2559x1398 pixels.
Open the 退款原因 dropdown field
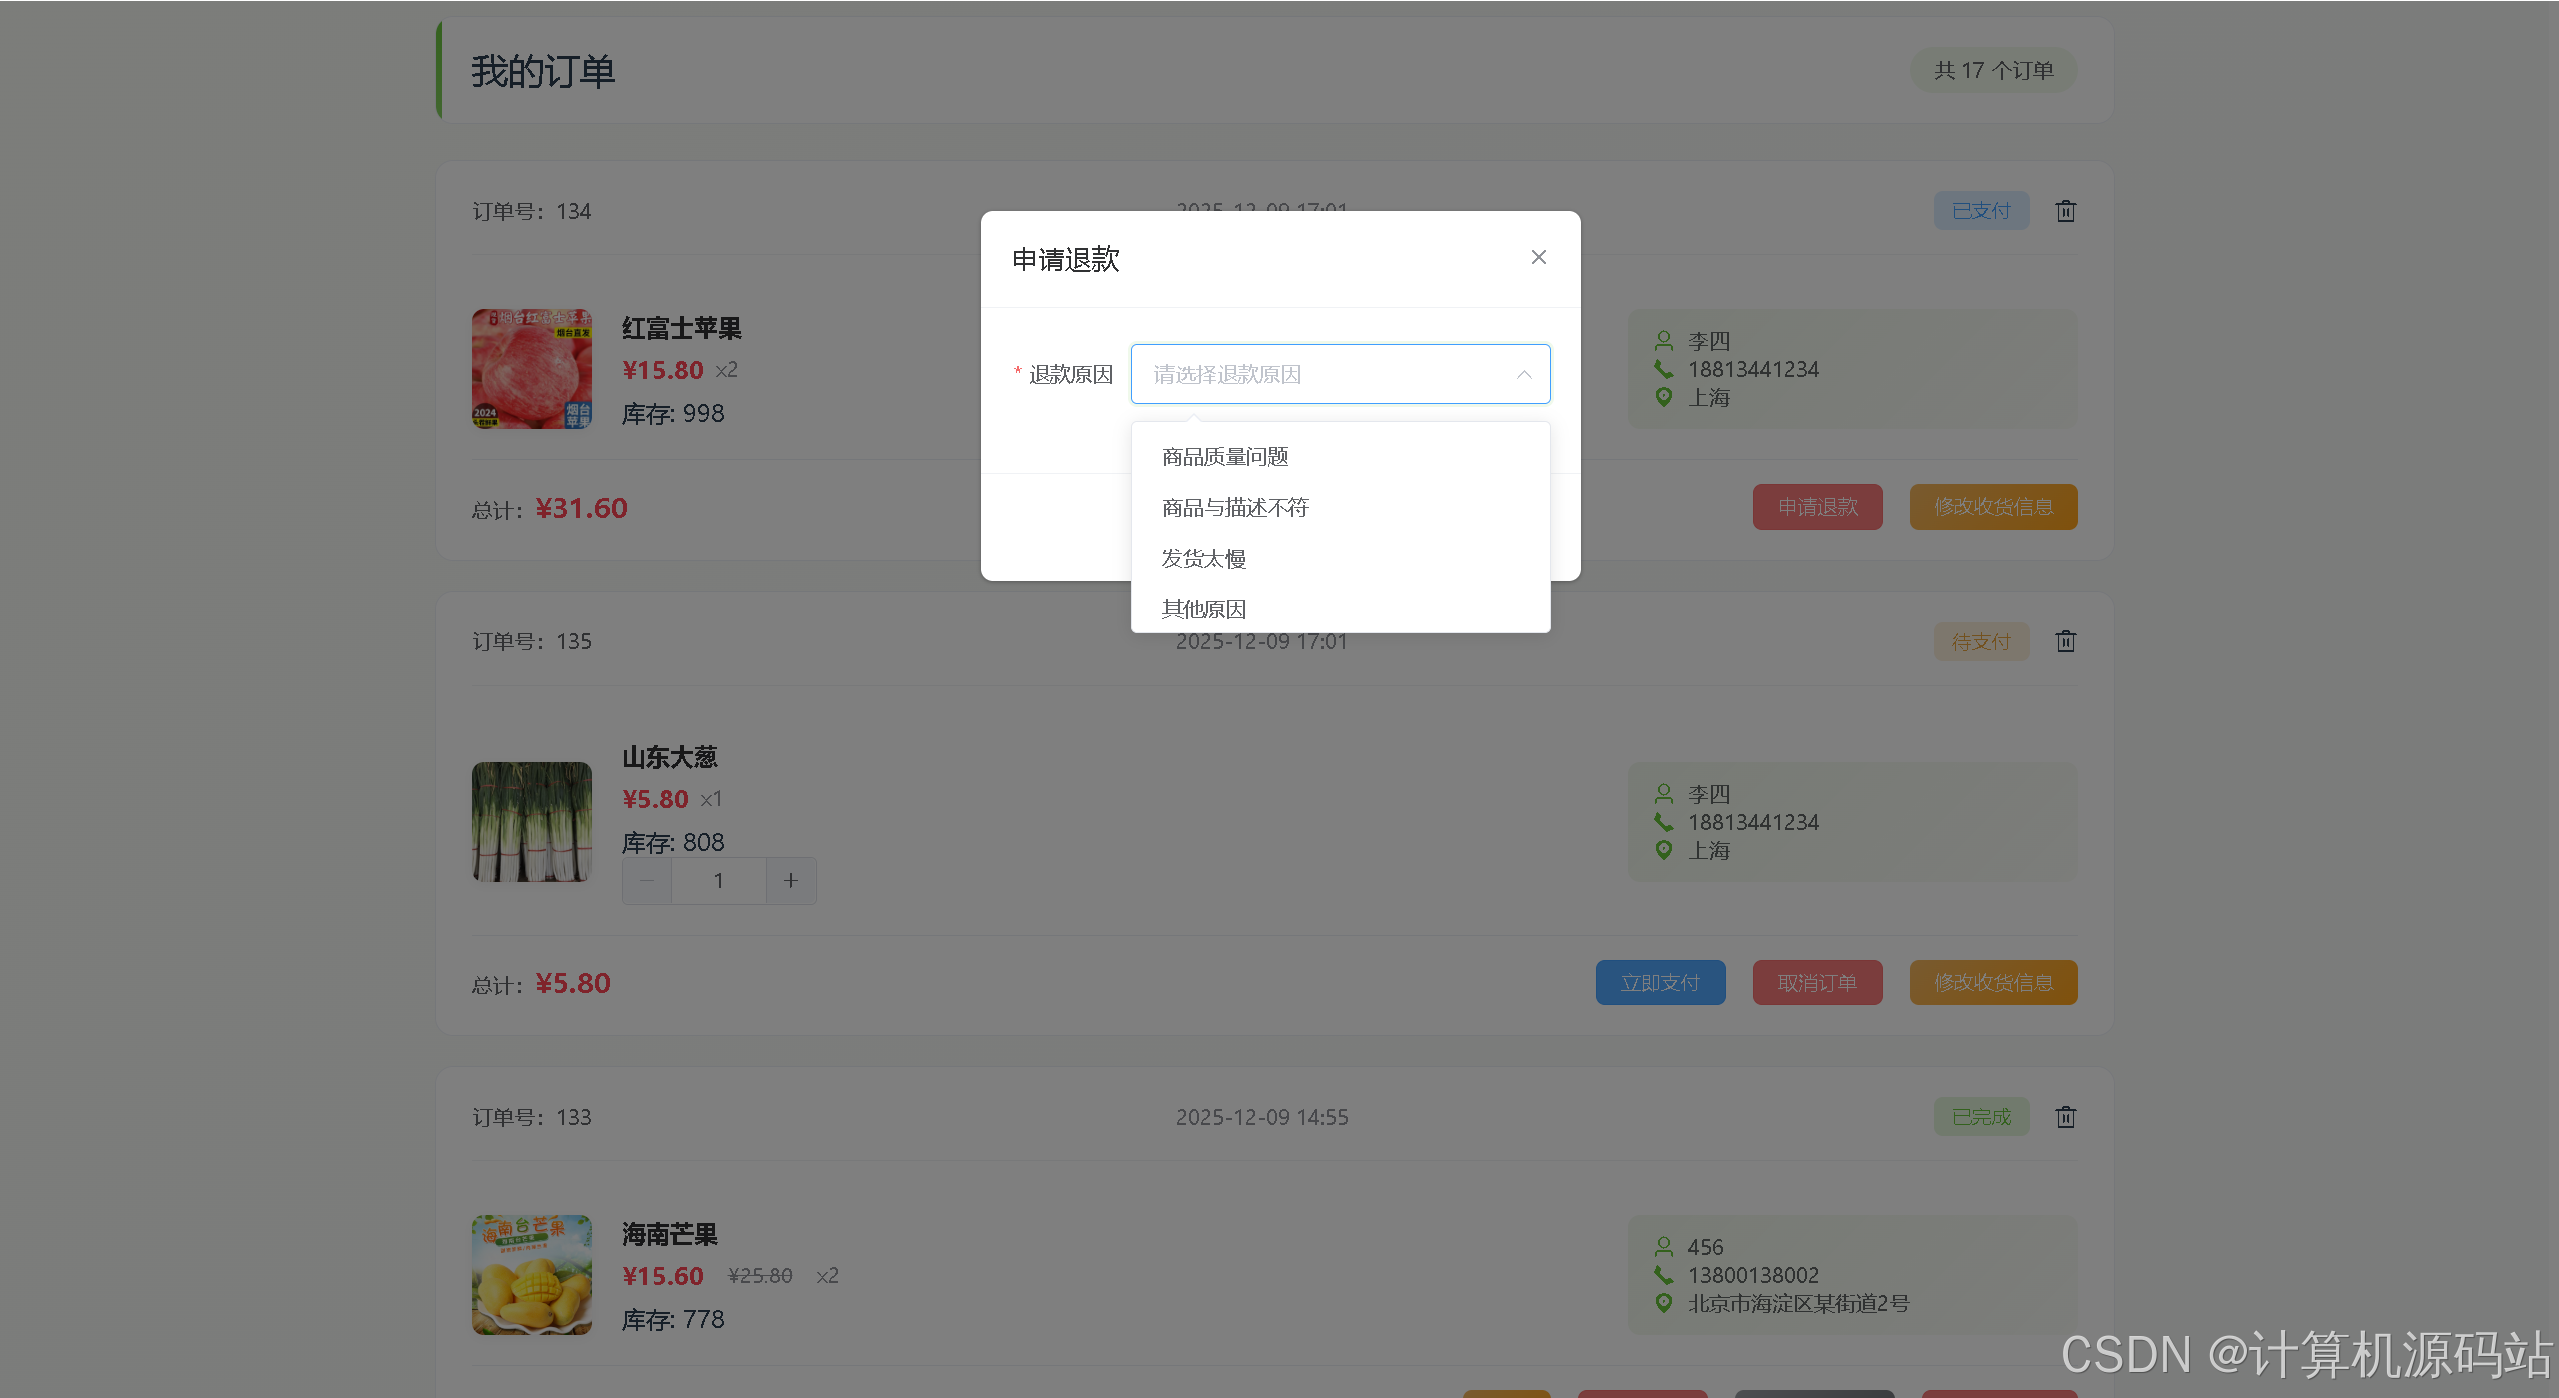click(1320, 374)
